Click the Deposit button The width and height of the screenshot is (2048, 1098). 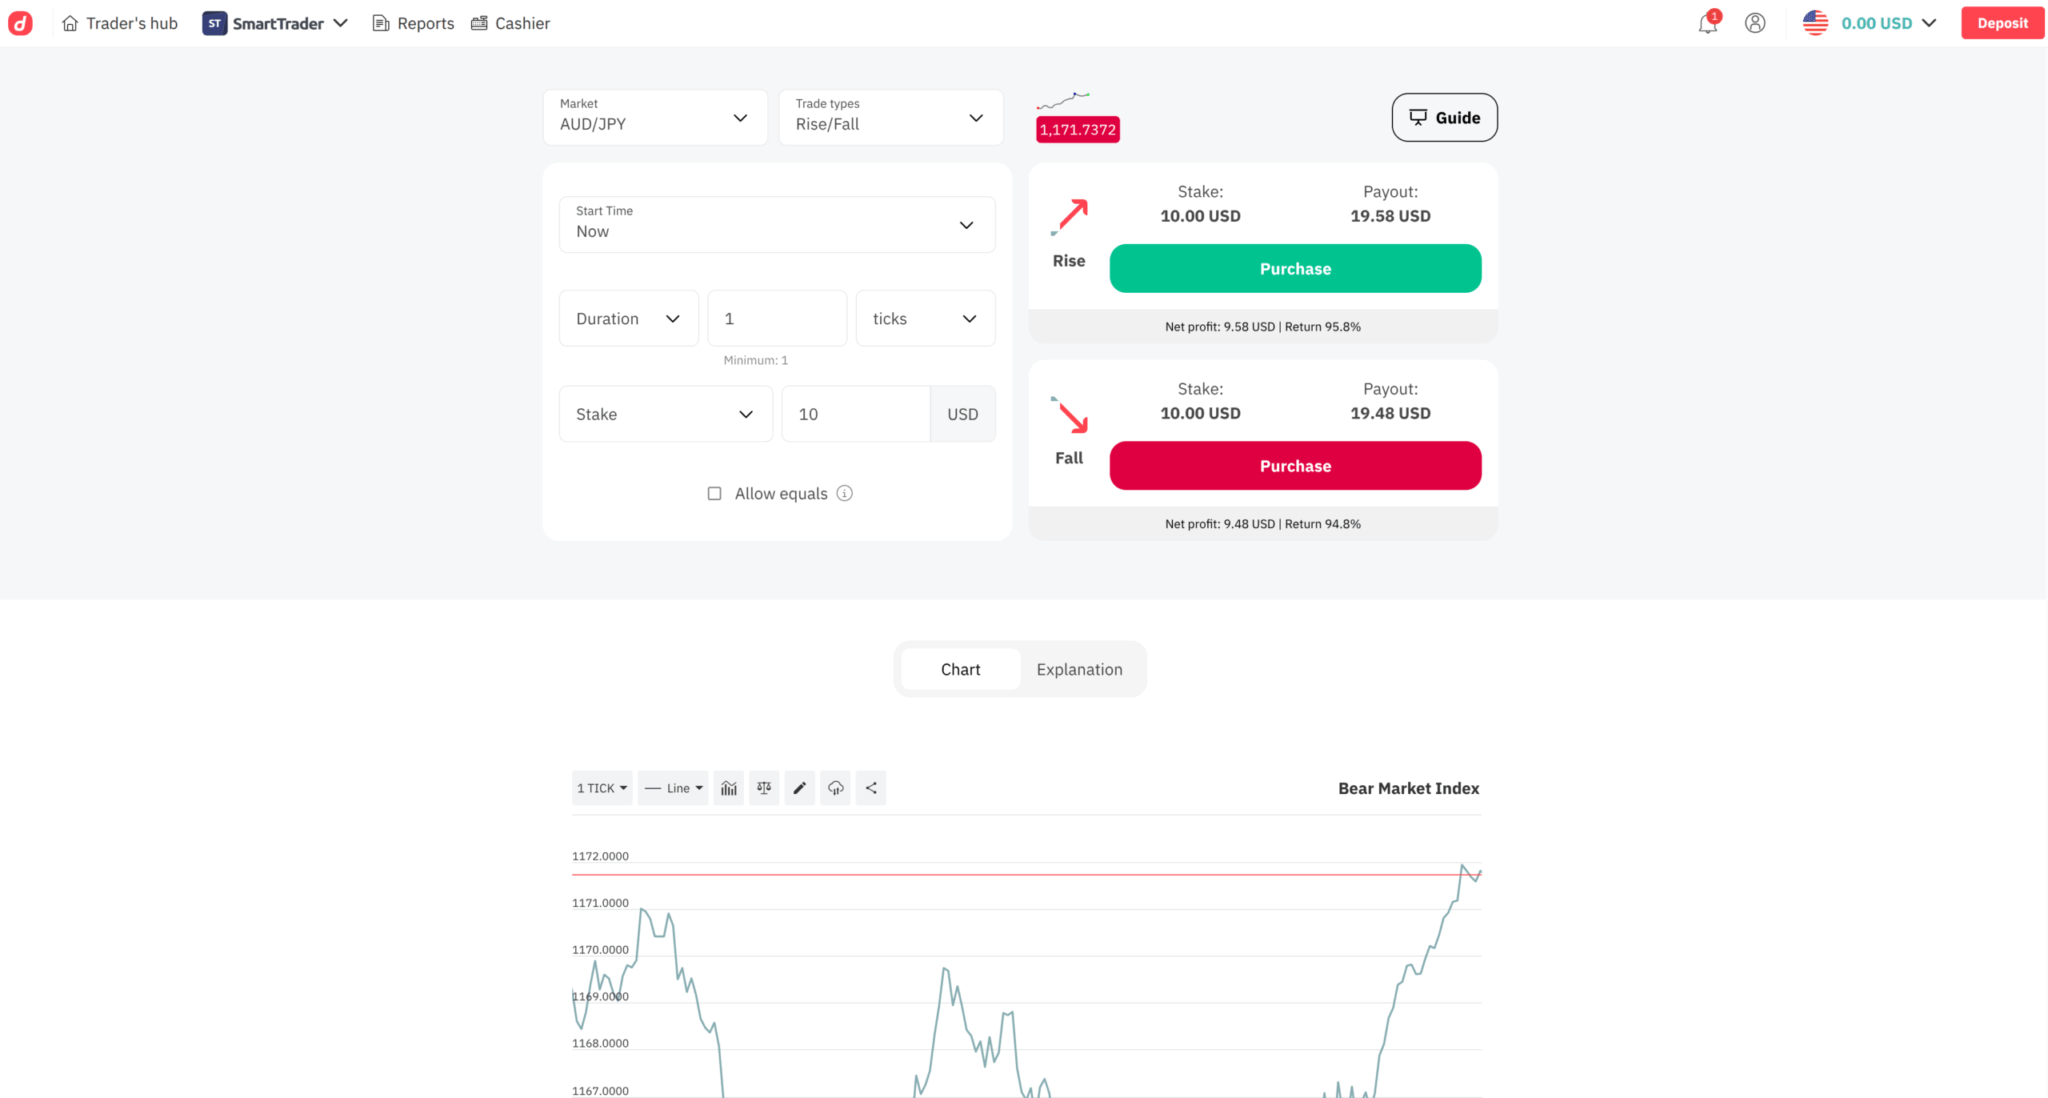(x=2002, y=23)
